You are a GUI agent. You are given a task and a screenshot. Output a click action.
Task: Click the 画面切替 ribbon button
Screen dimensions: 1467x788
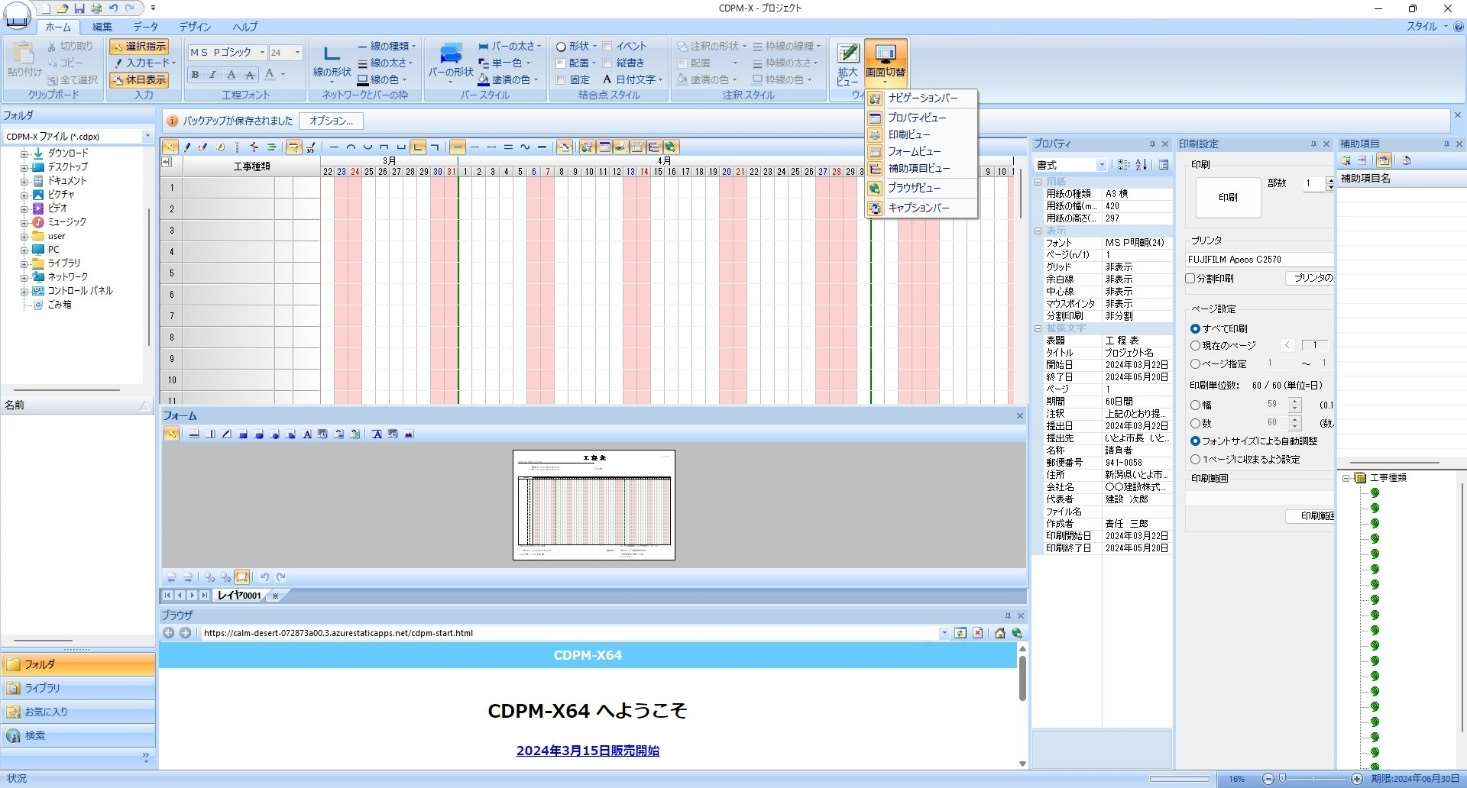(885, 63)
